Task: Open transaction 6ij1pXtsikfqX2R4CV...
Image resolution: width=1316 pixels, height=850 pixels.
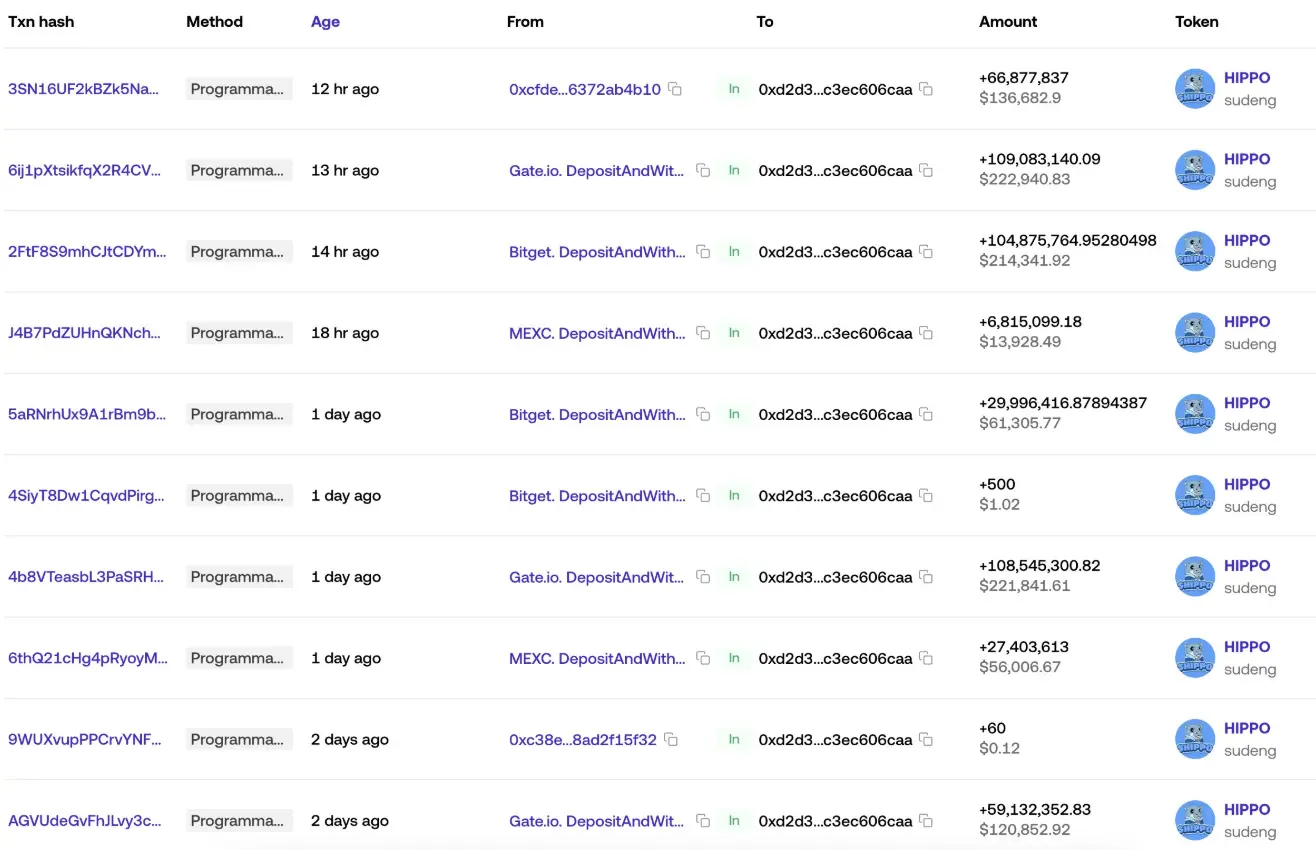Action: [84, 171]
